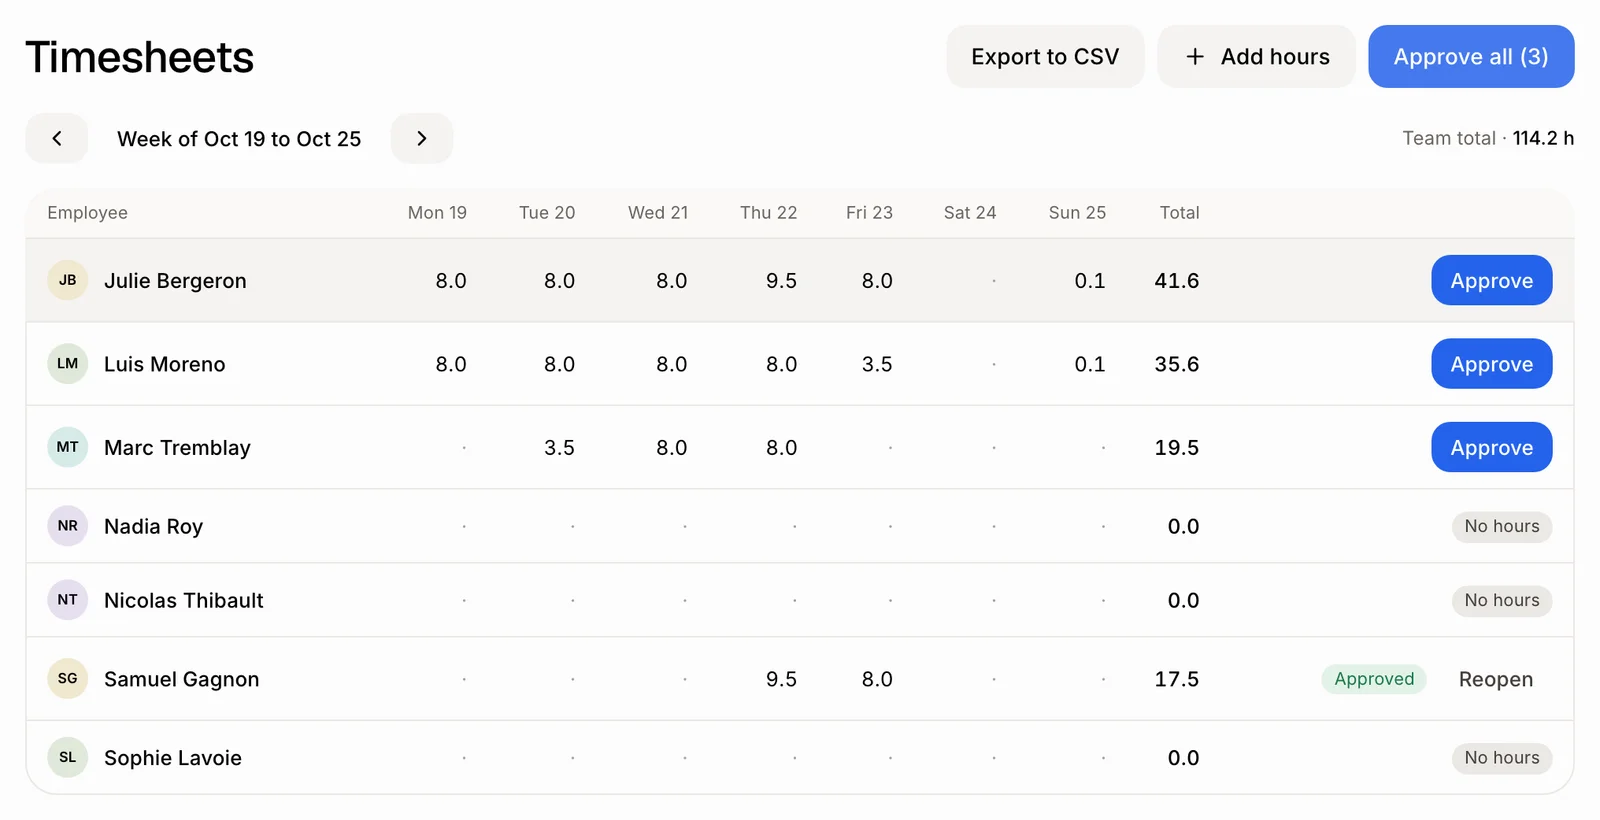Approve all three pending timesheets

pyautogui.click(x=1471, y=57)
